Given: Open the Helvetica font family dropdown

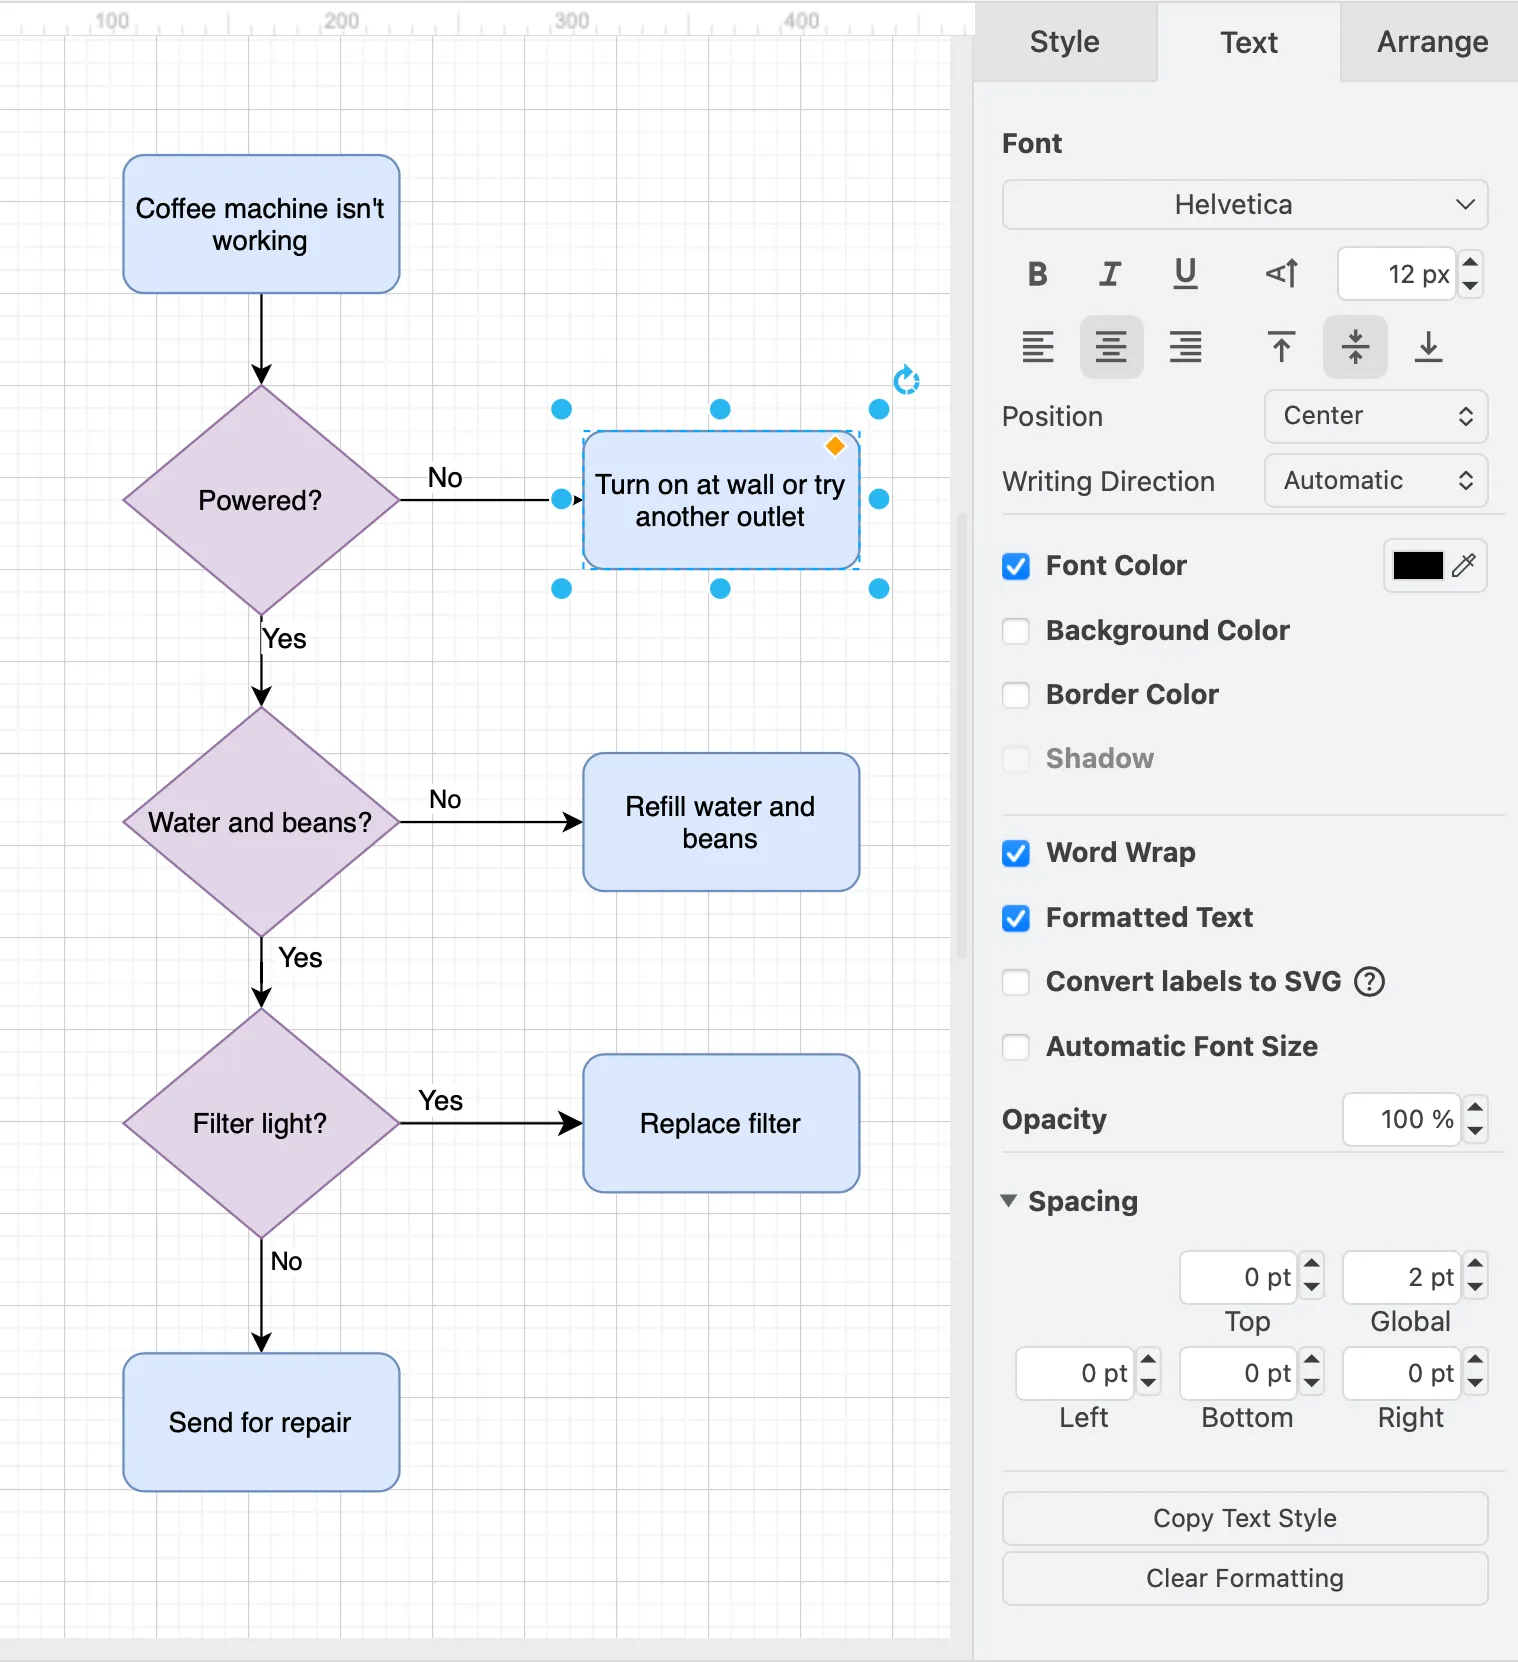Looking at the screenshot, I should point(1245,205).
